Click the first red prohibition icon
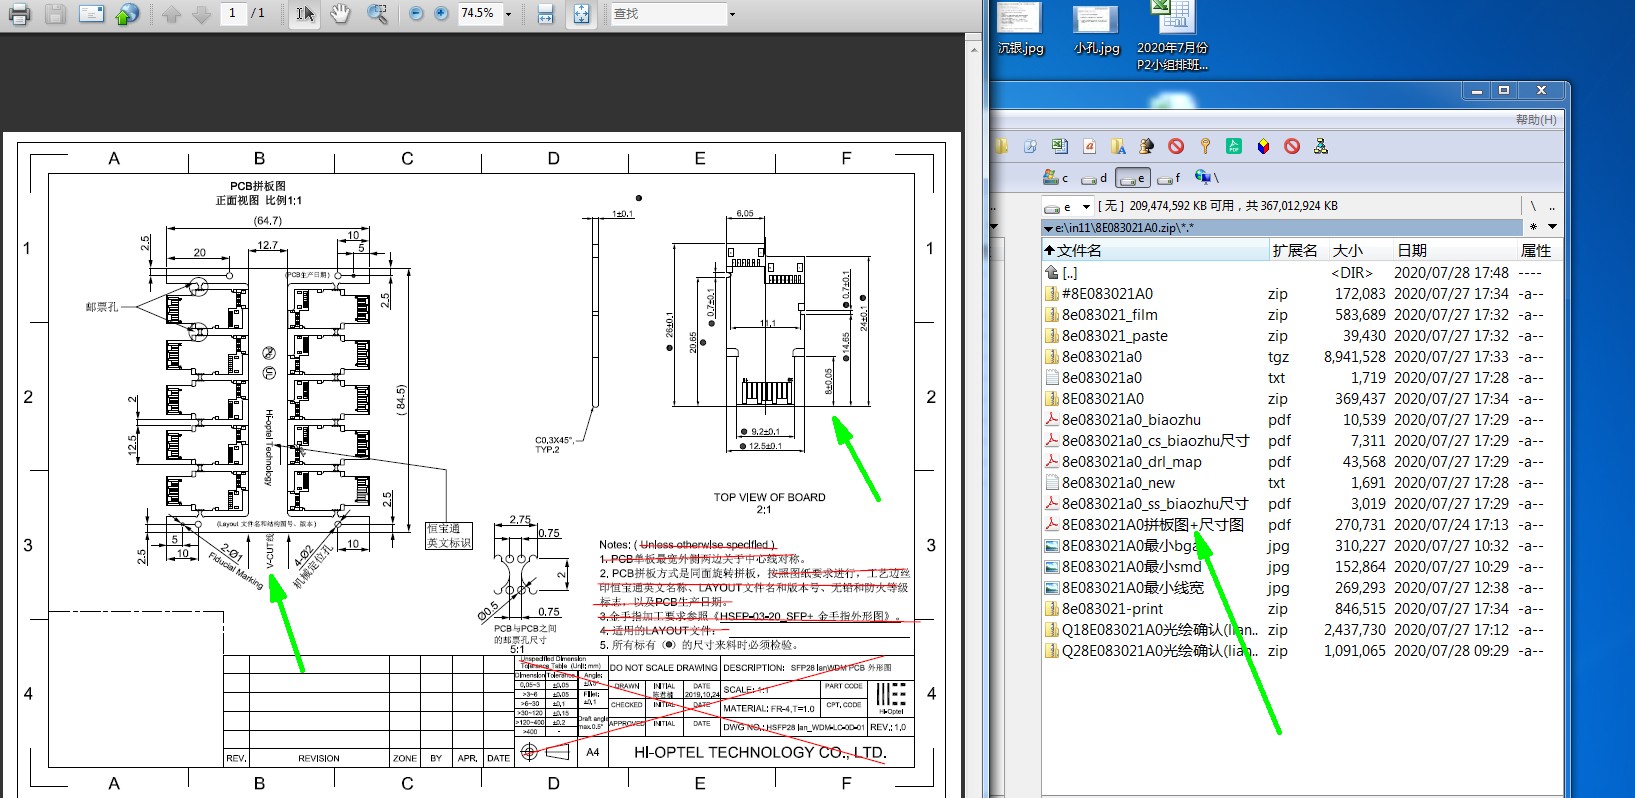1635x798 pixels. click(x=1176, y=146)
